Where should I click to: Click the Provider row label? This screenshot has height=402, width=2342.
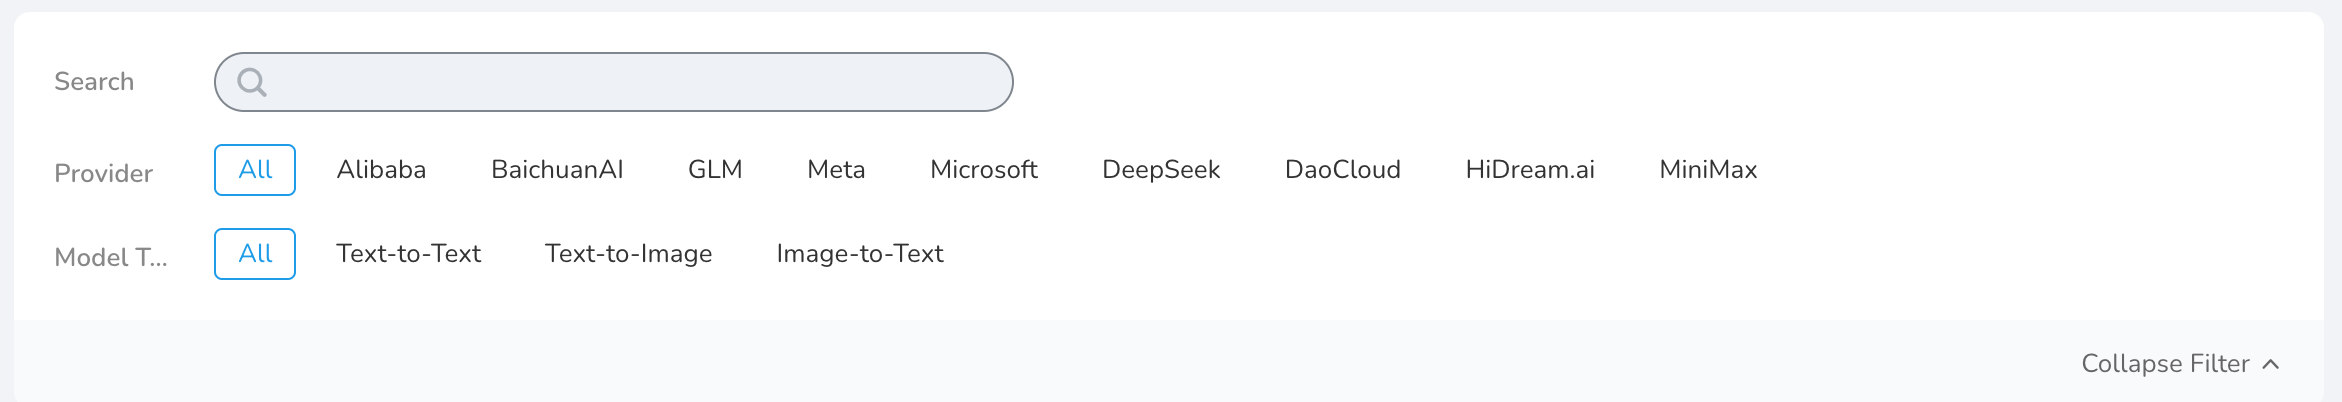103,174
